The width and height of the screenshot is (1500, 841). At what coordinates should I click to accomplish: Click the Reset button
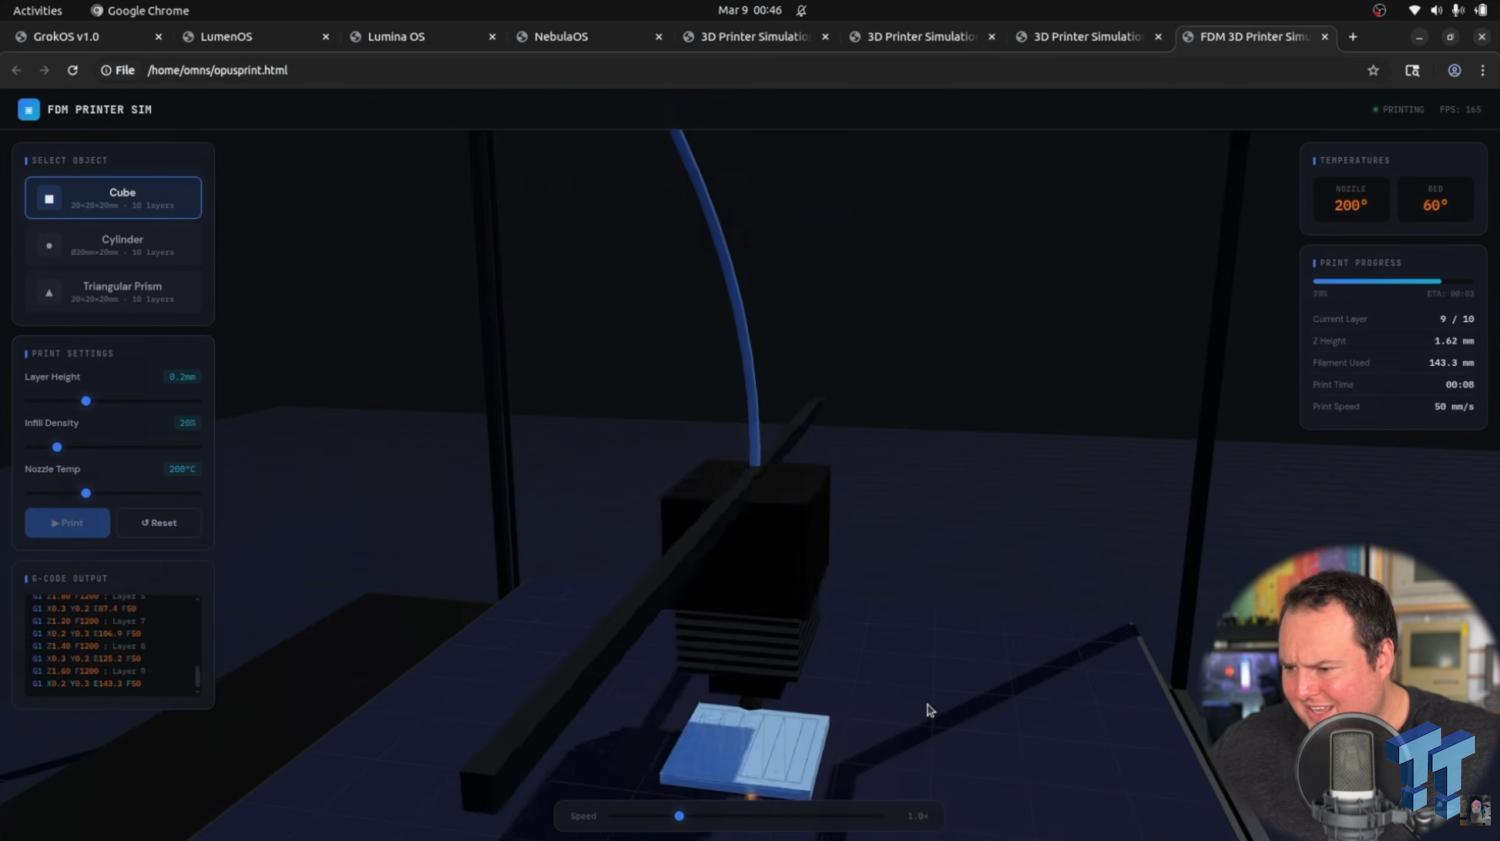tap(159, 523)
